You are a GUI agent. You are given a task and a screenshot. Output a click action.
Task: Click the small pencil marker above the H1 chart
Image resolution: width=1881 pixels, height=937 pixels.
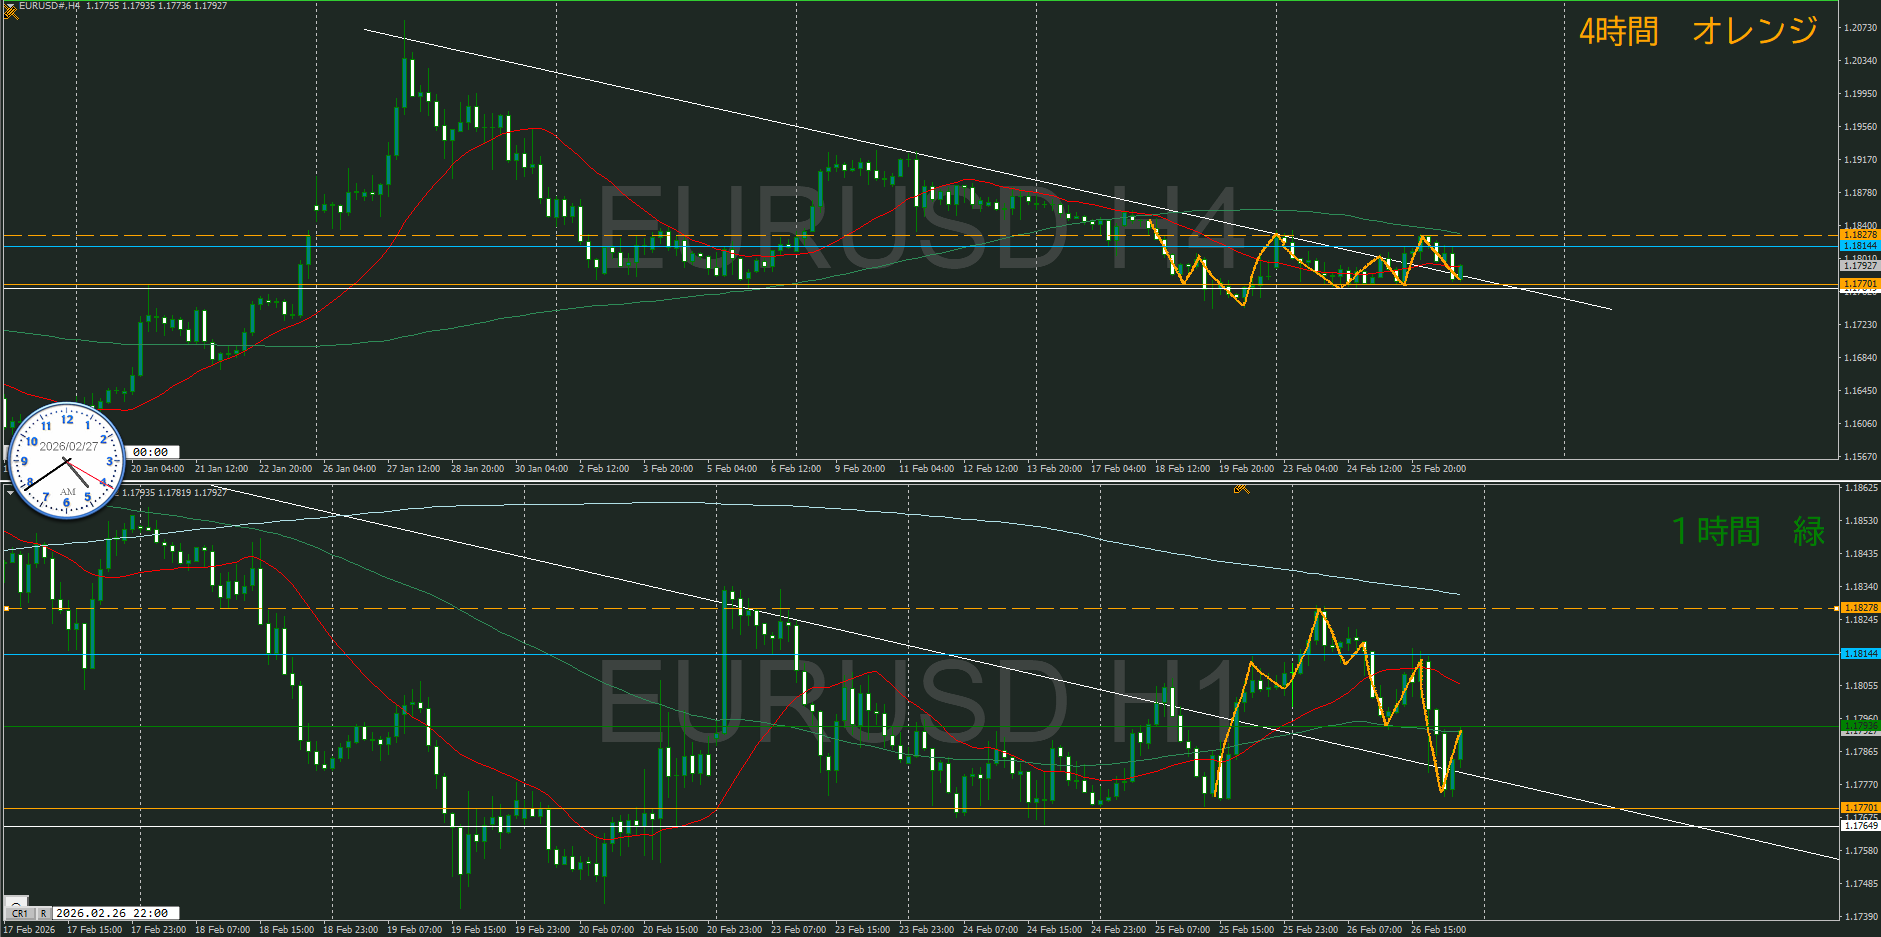point(1241,489)
